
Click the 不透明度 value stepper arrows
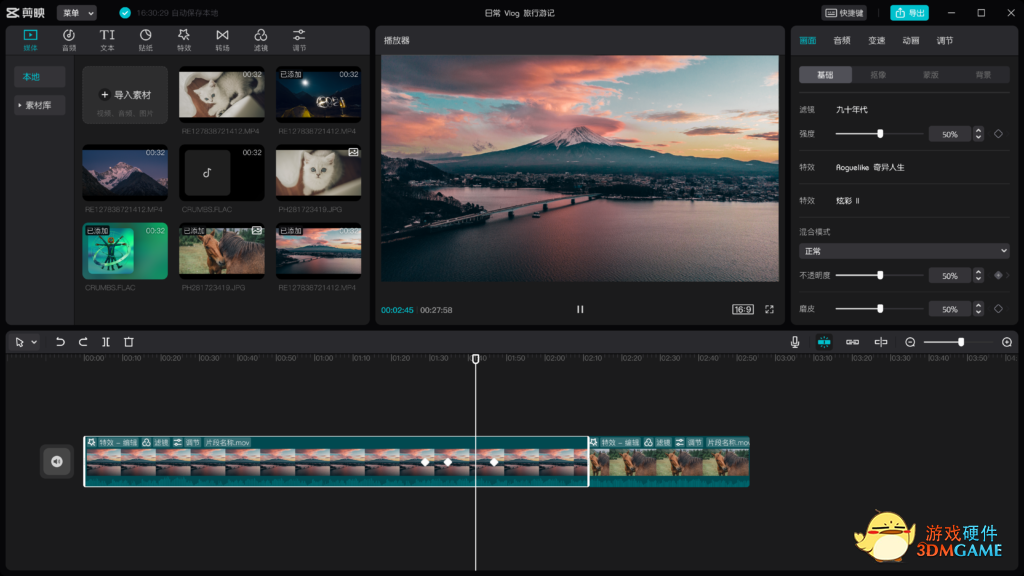coord(978,276)
